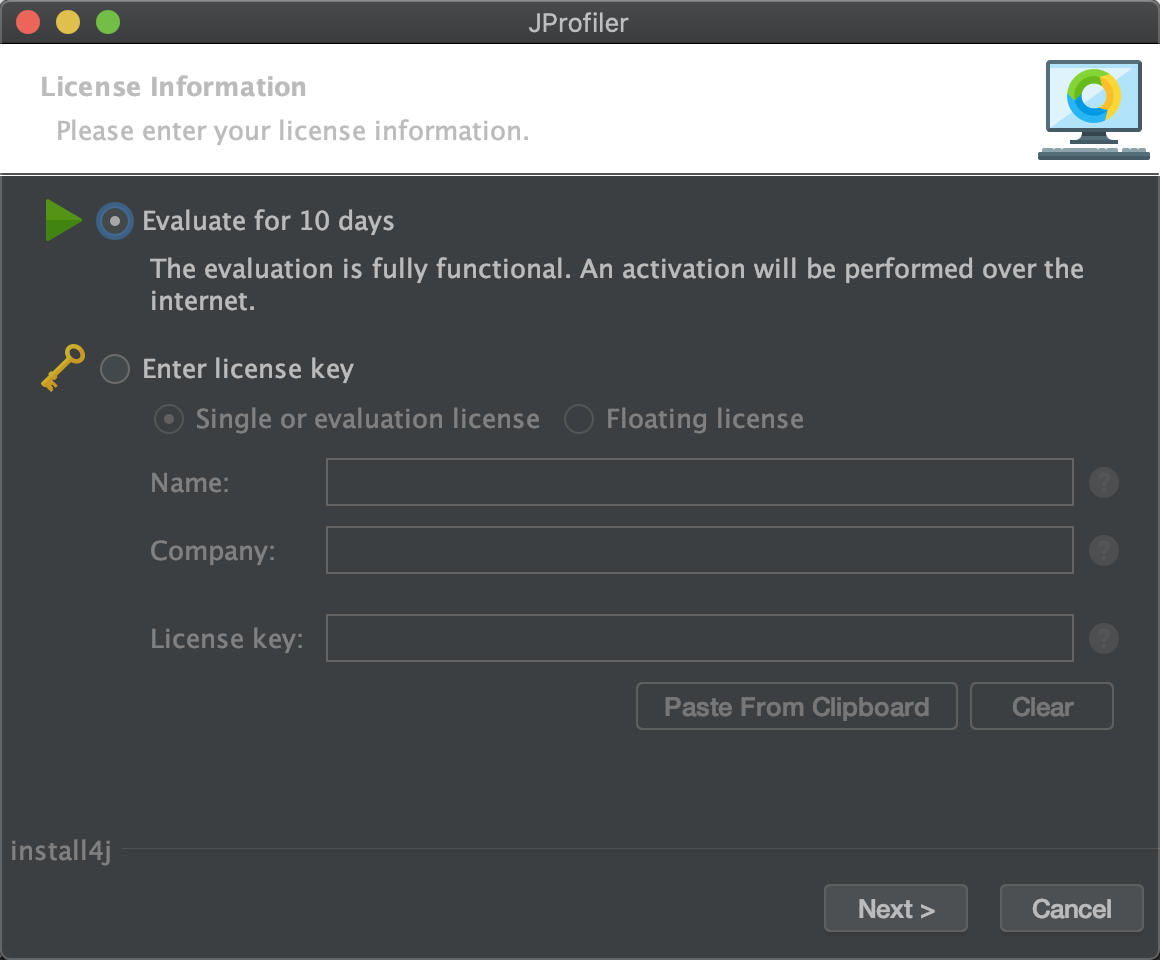This screenshot has width=1160, height=960.
Task: Click 'Please enter your license information.' text
Action: (x=293, y=131)
